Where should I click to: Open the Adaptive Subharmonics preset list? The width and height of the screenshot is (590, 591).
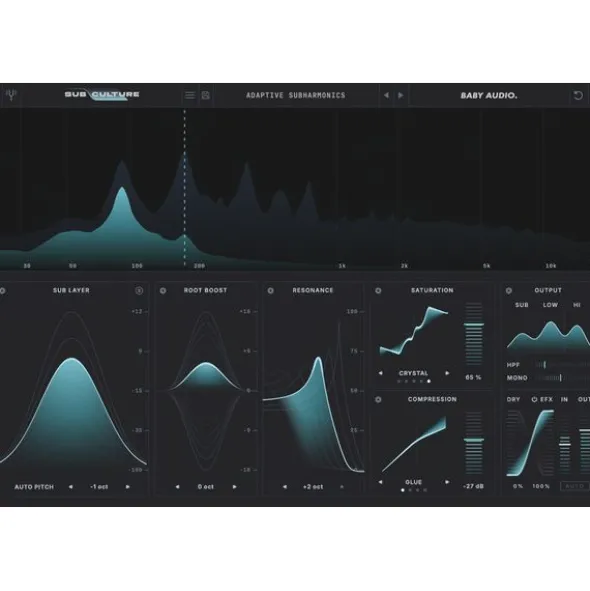(x=296, y=95)
